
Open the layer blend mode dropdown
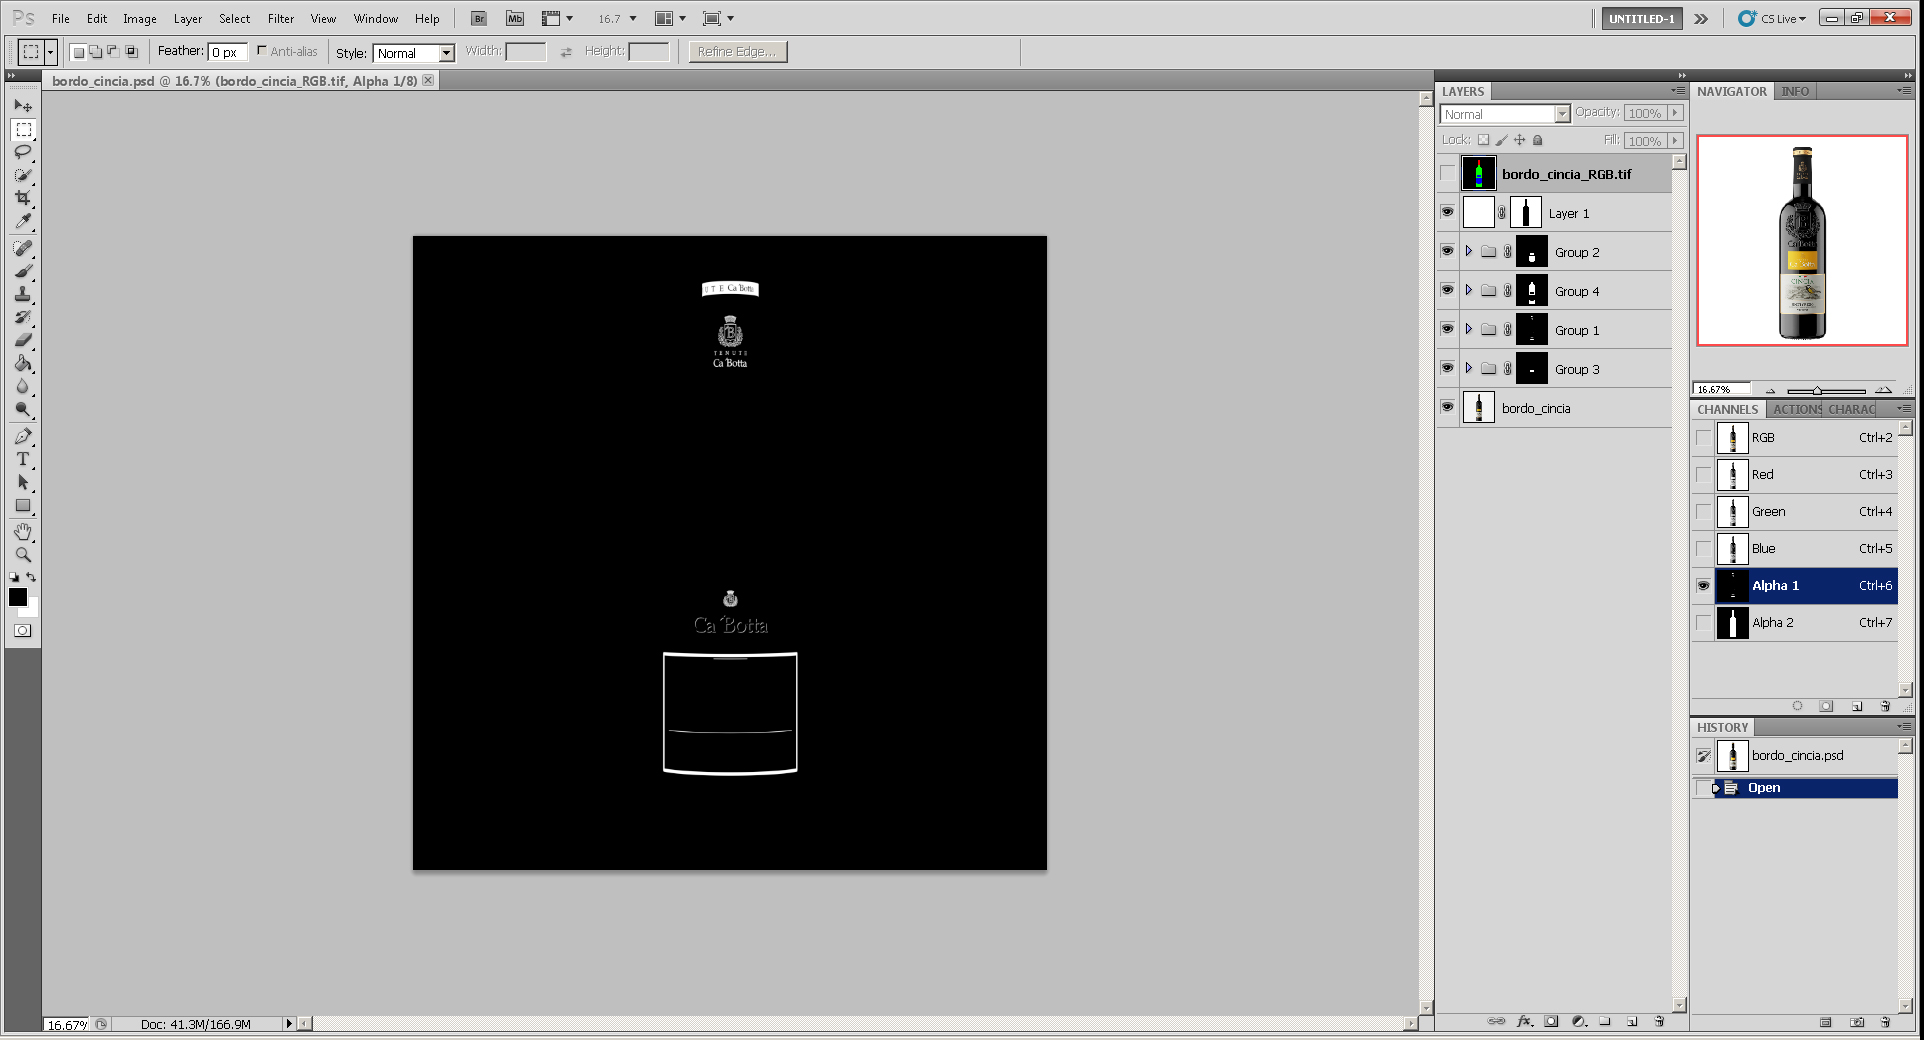(1505, 114)
